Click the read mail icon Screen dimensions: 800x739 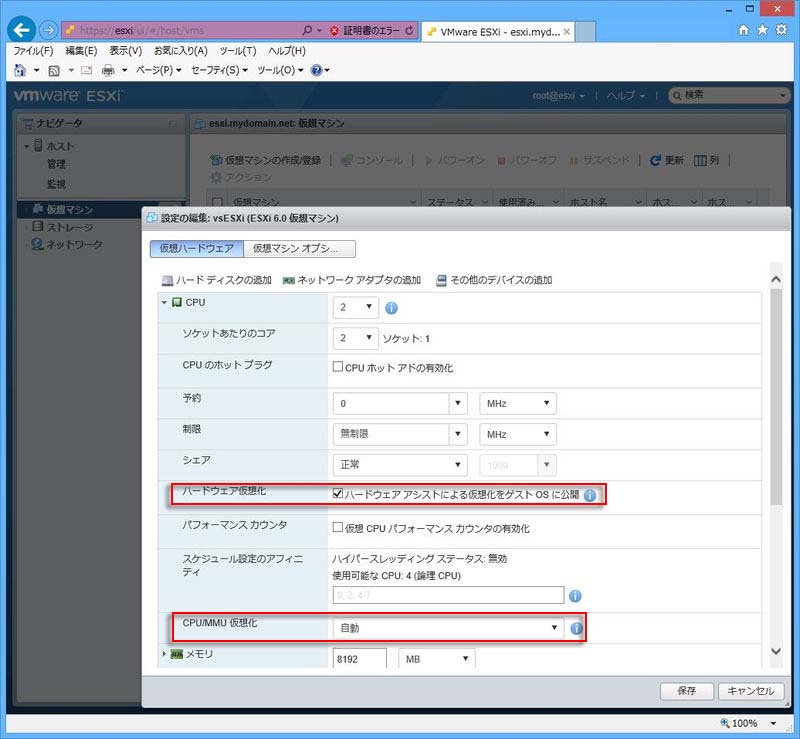(87, 70)
